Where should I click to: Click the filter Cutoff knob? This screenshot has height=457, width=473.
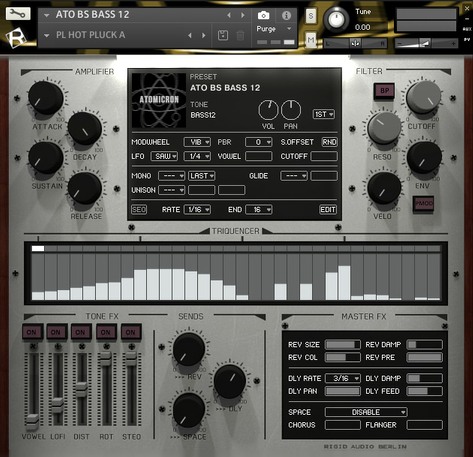423,97
